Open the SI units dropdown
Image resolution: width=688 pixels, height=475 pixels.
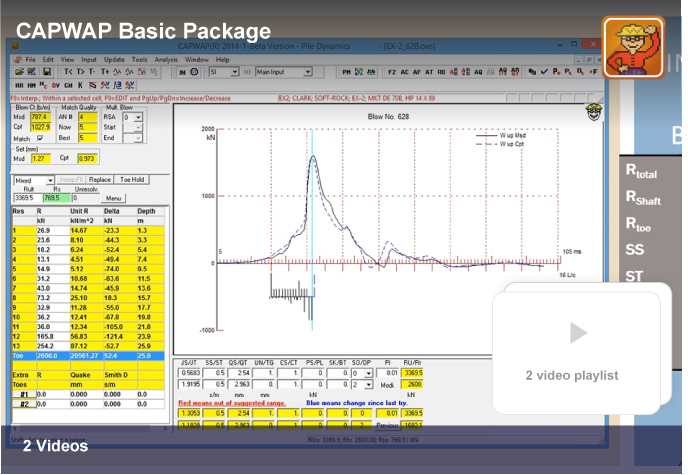coord(235,72)
